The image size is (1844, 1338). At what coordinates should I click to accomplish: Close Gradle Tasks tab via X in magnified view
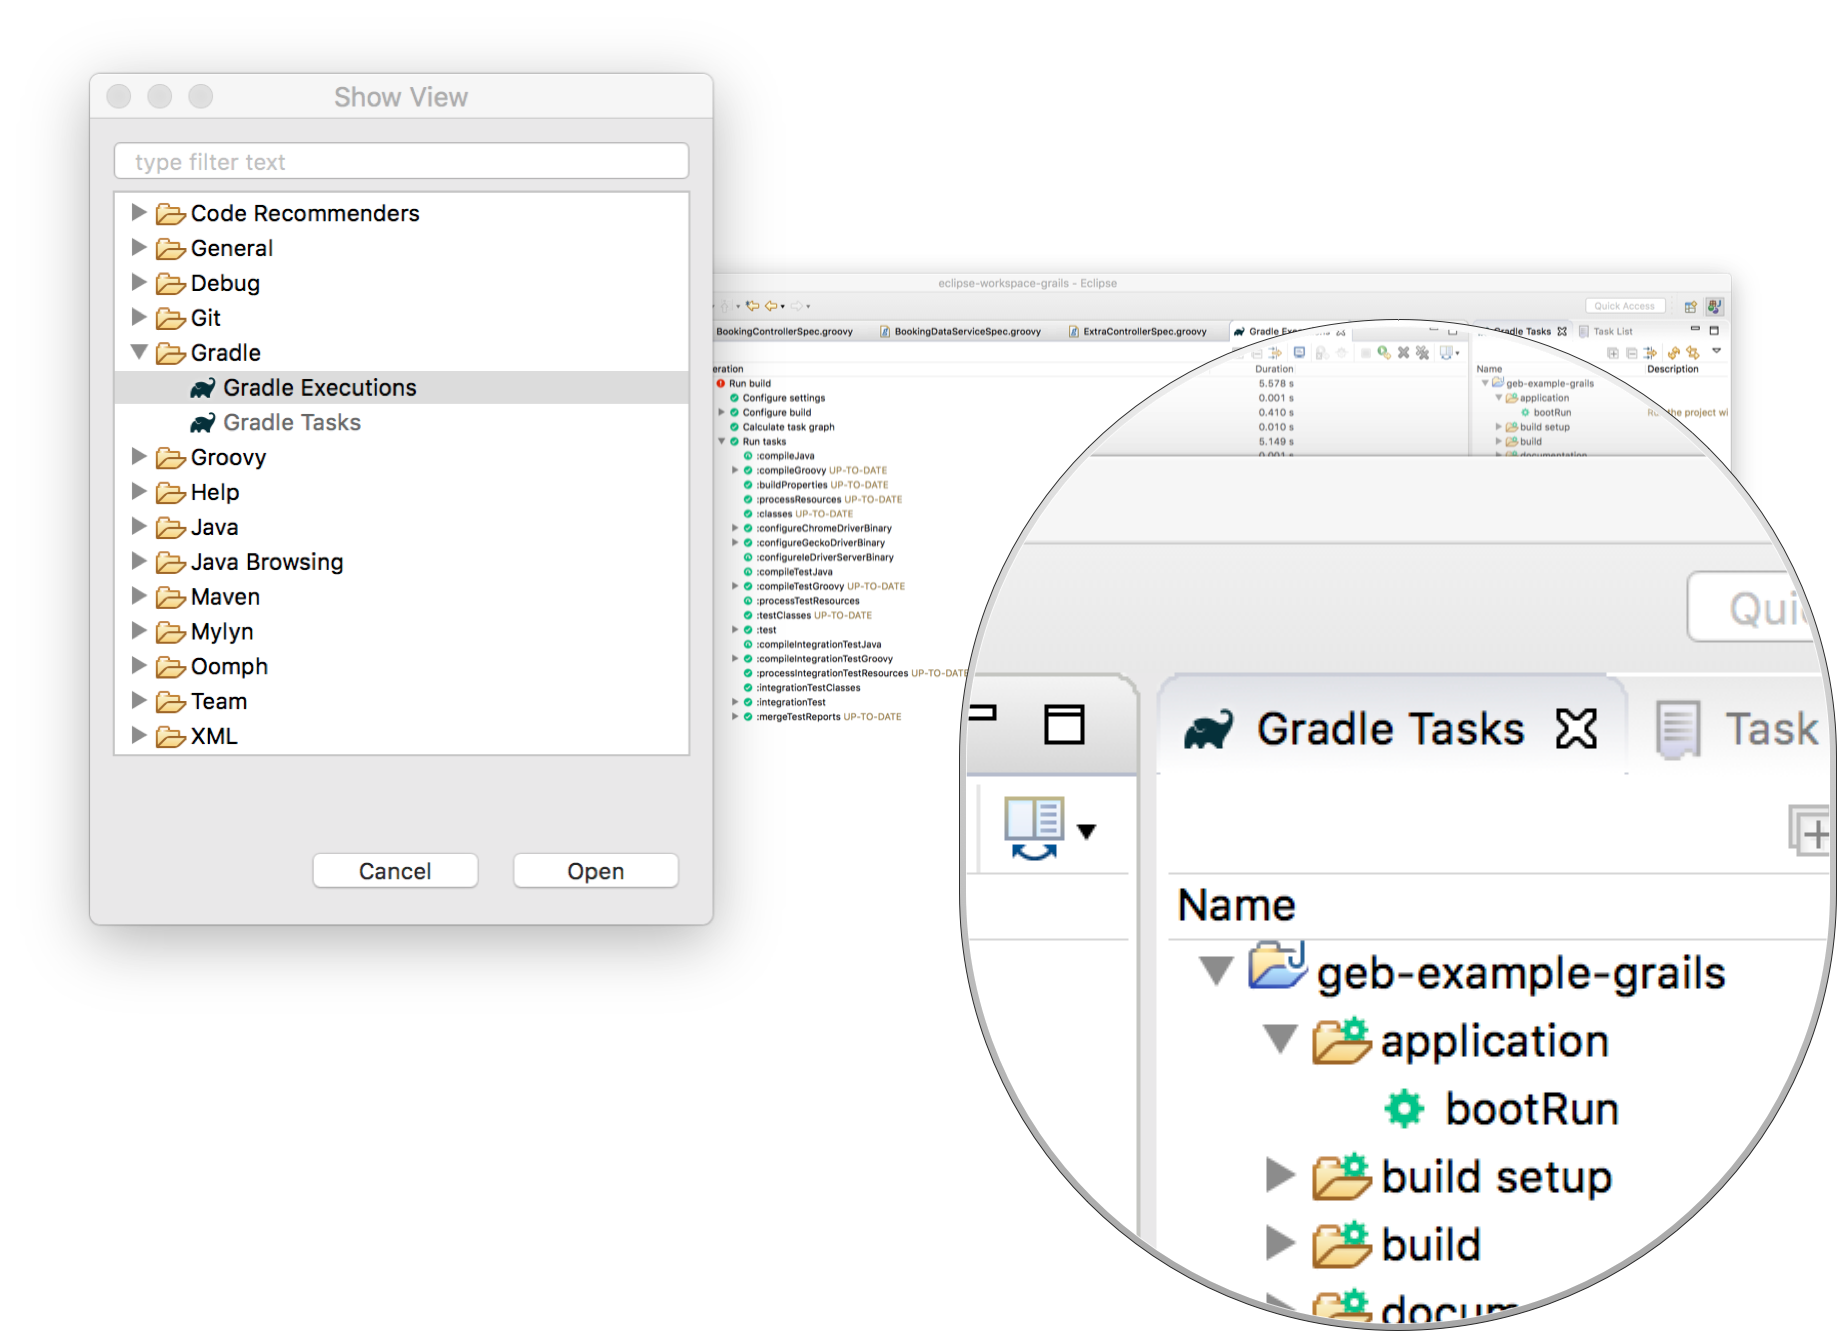1577,728
